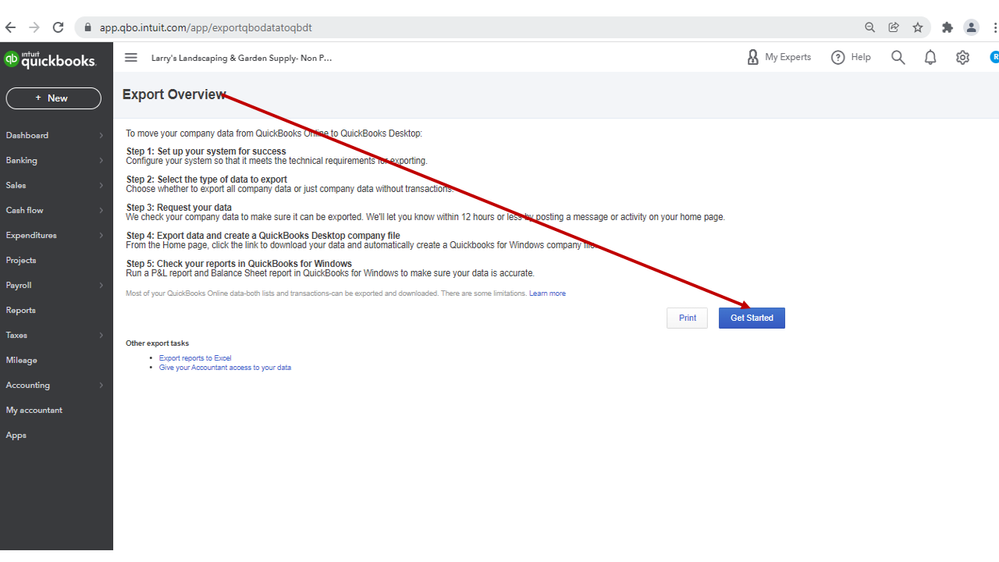Click the padlock site info icon
Image resolution: width=999 pixels, height=562 pixels.
[88, 27]
